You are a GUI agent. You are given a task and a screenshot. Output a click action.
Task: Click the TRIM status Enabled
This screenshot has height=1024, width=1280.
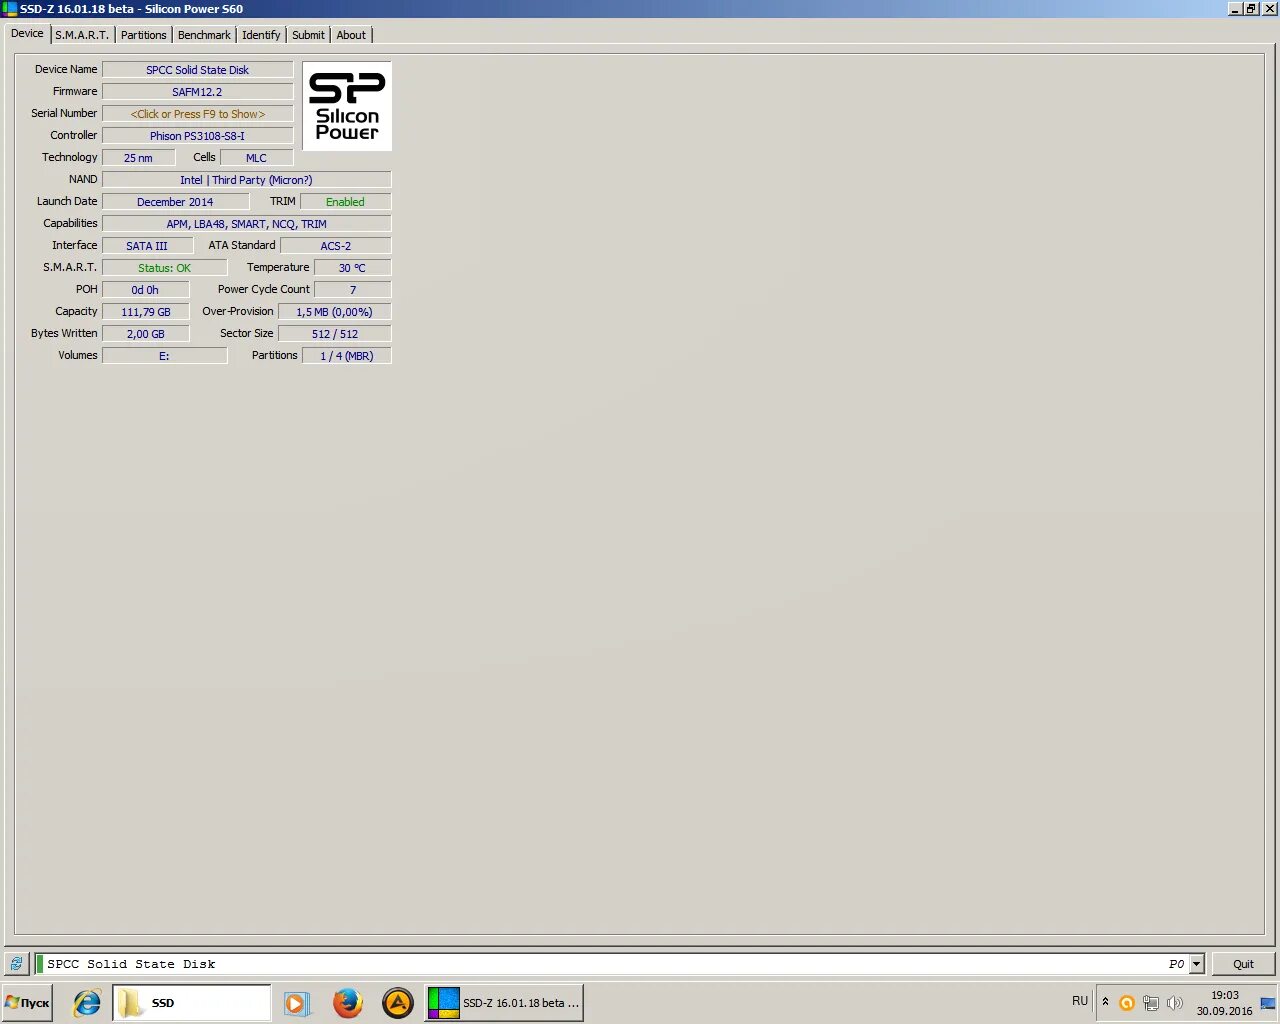(346, 202)
